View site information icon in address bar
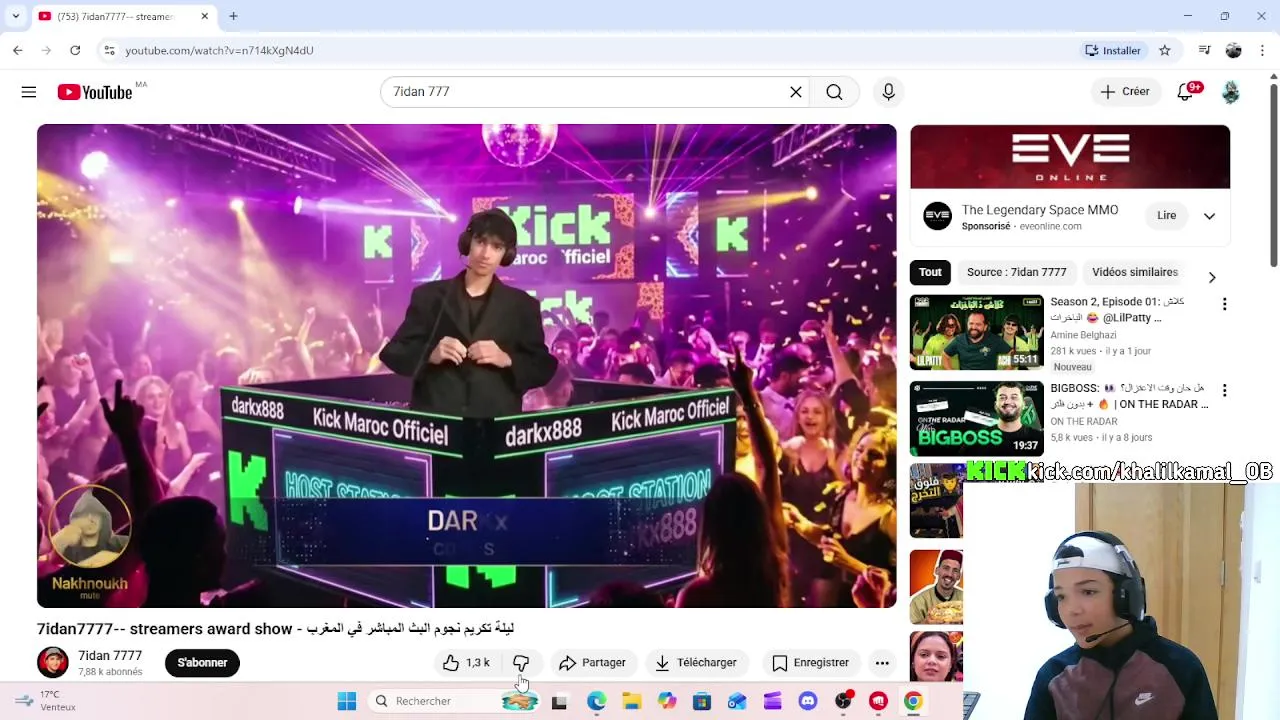Screen dimensions: 1280x720 point(109,50)
